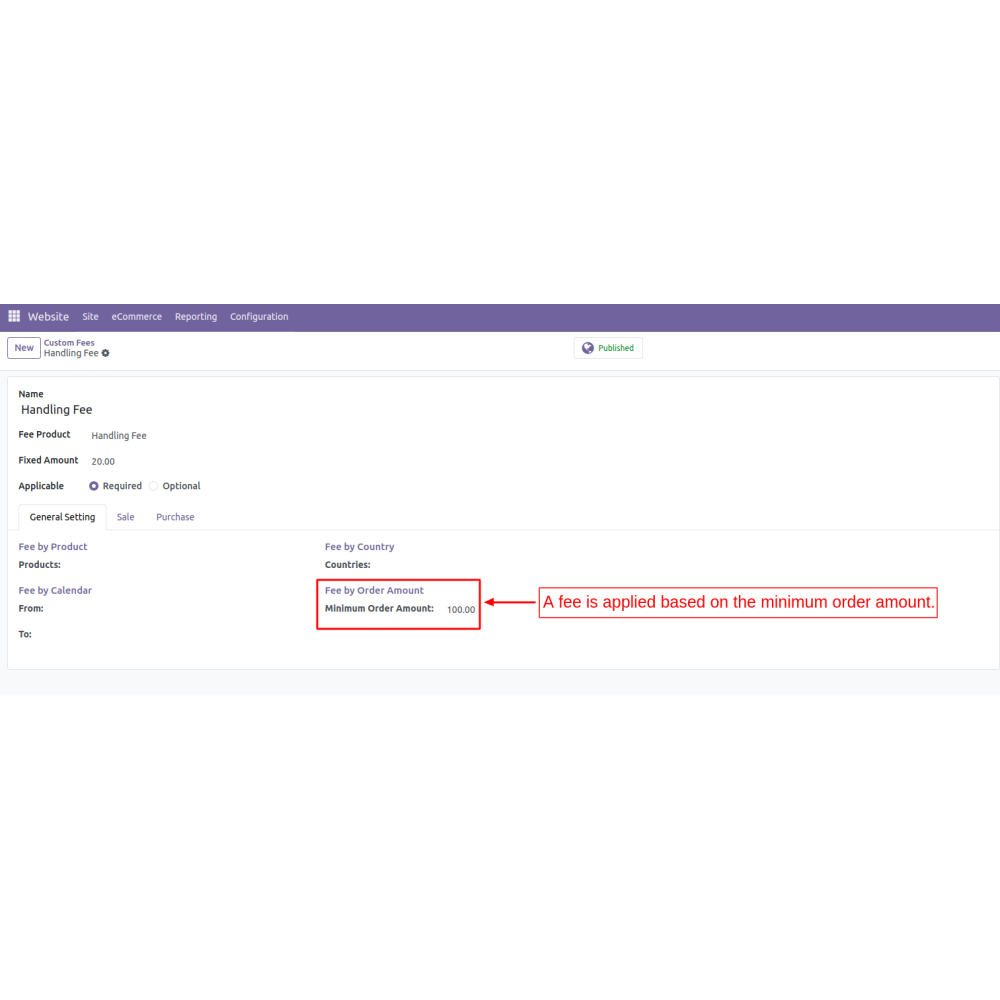Image resolution: width=1000 pixels, height=1000 pixels.
Task: Switch to the Sale tab
Action: [125, 517]
